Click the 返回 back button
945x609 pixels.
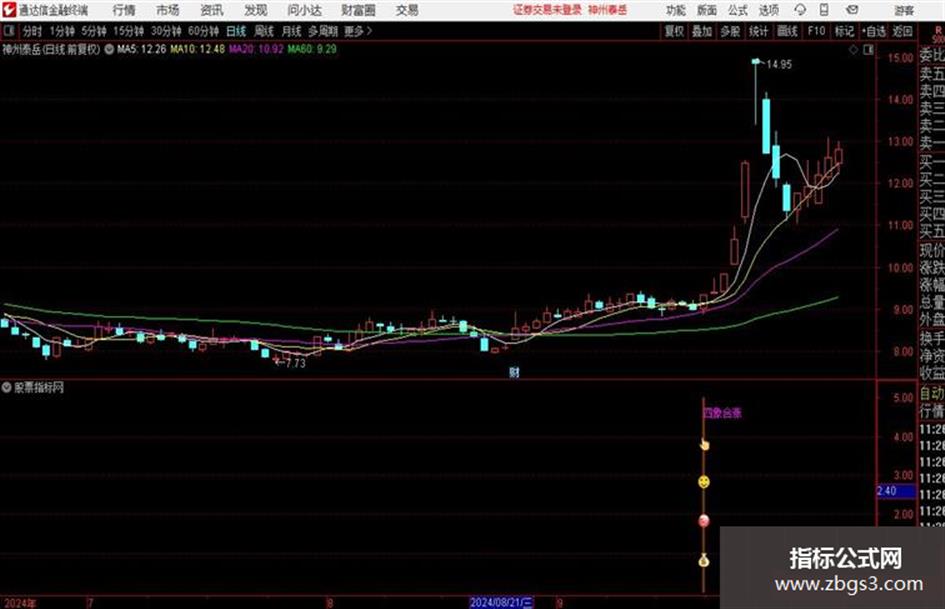902,31
